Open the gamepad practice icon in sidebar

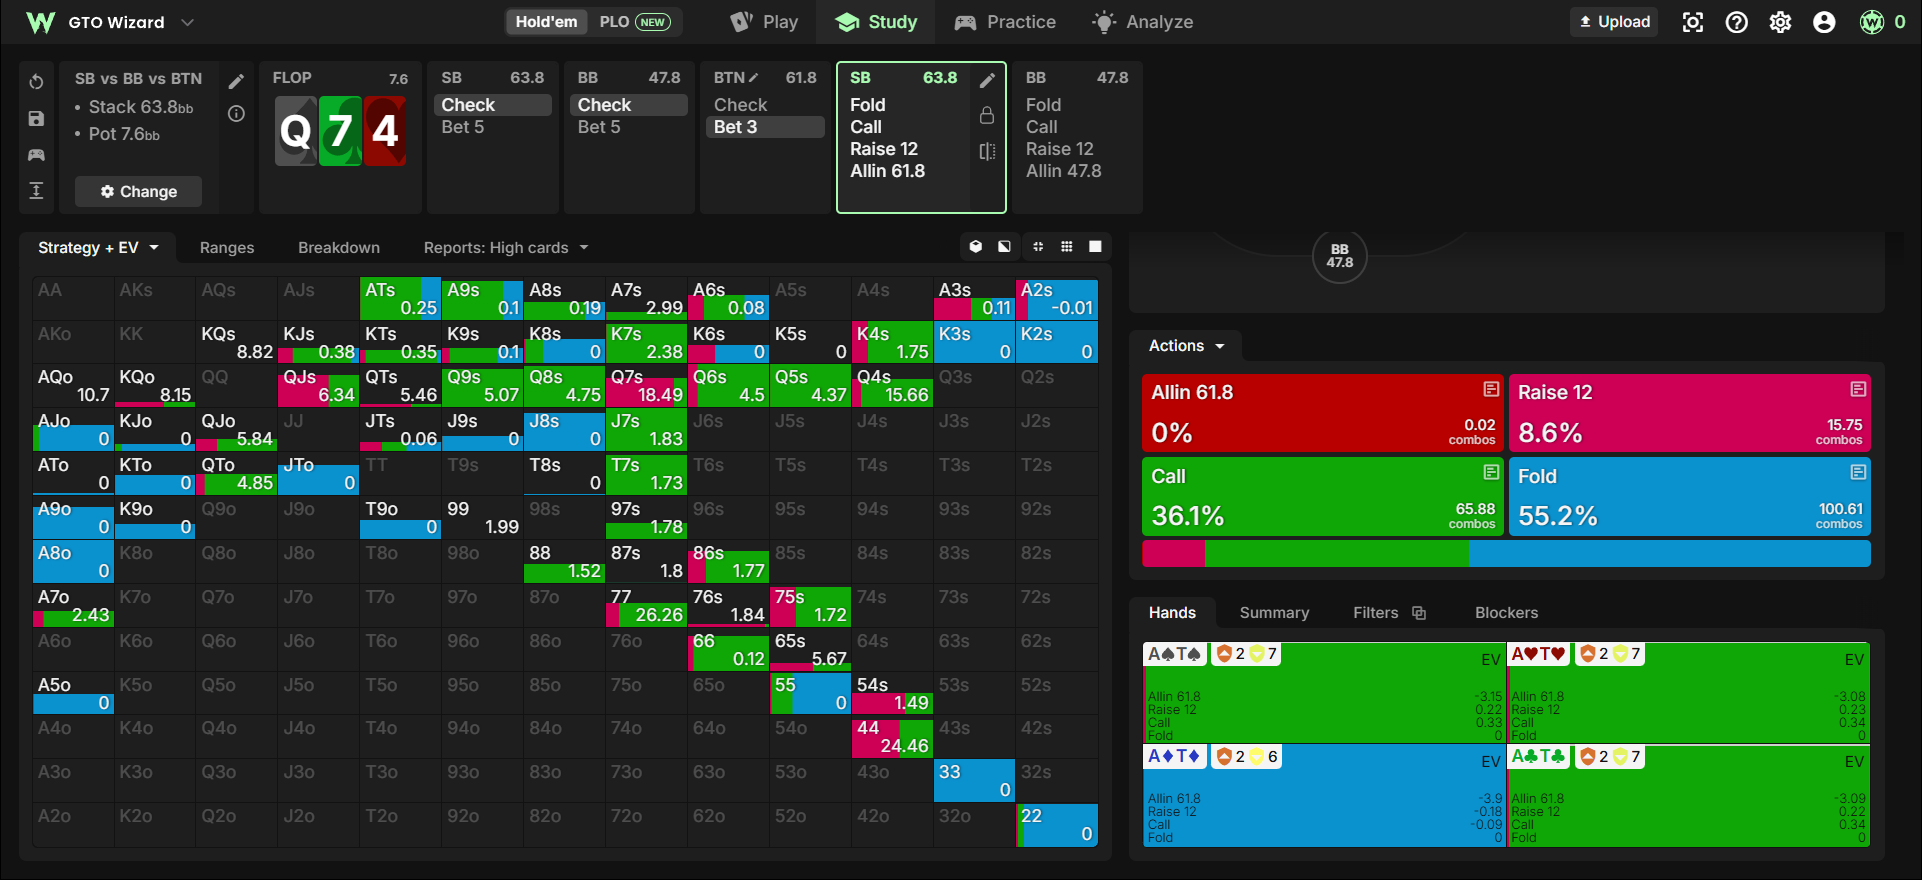[36, 155]
